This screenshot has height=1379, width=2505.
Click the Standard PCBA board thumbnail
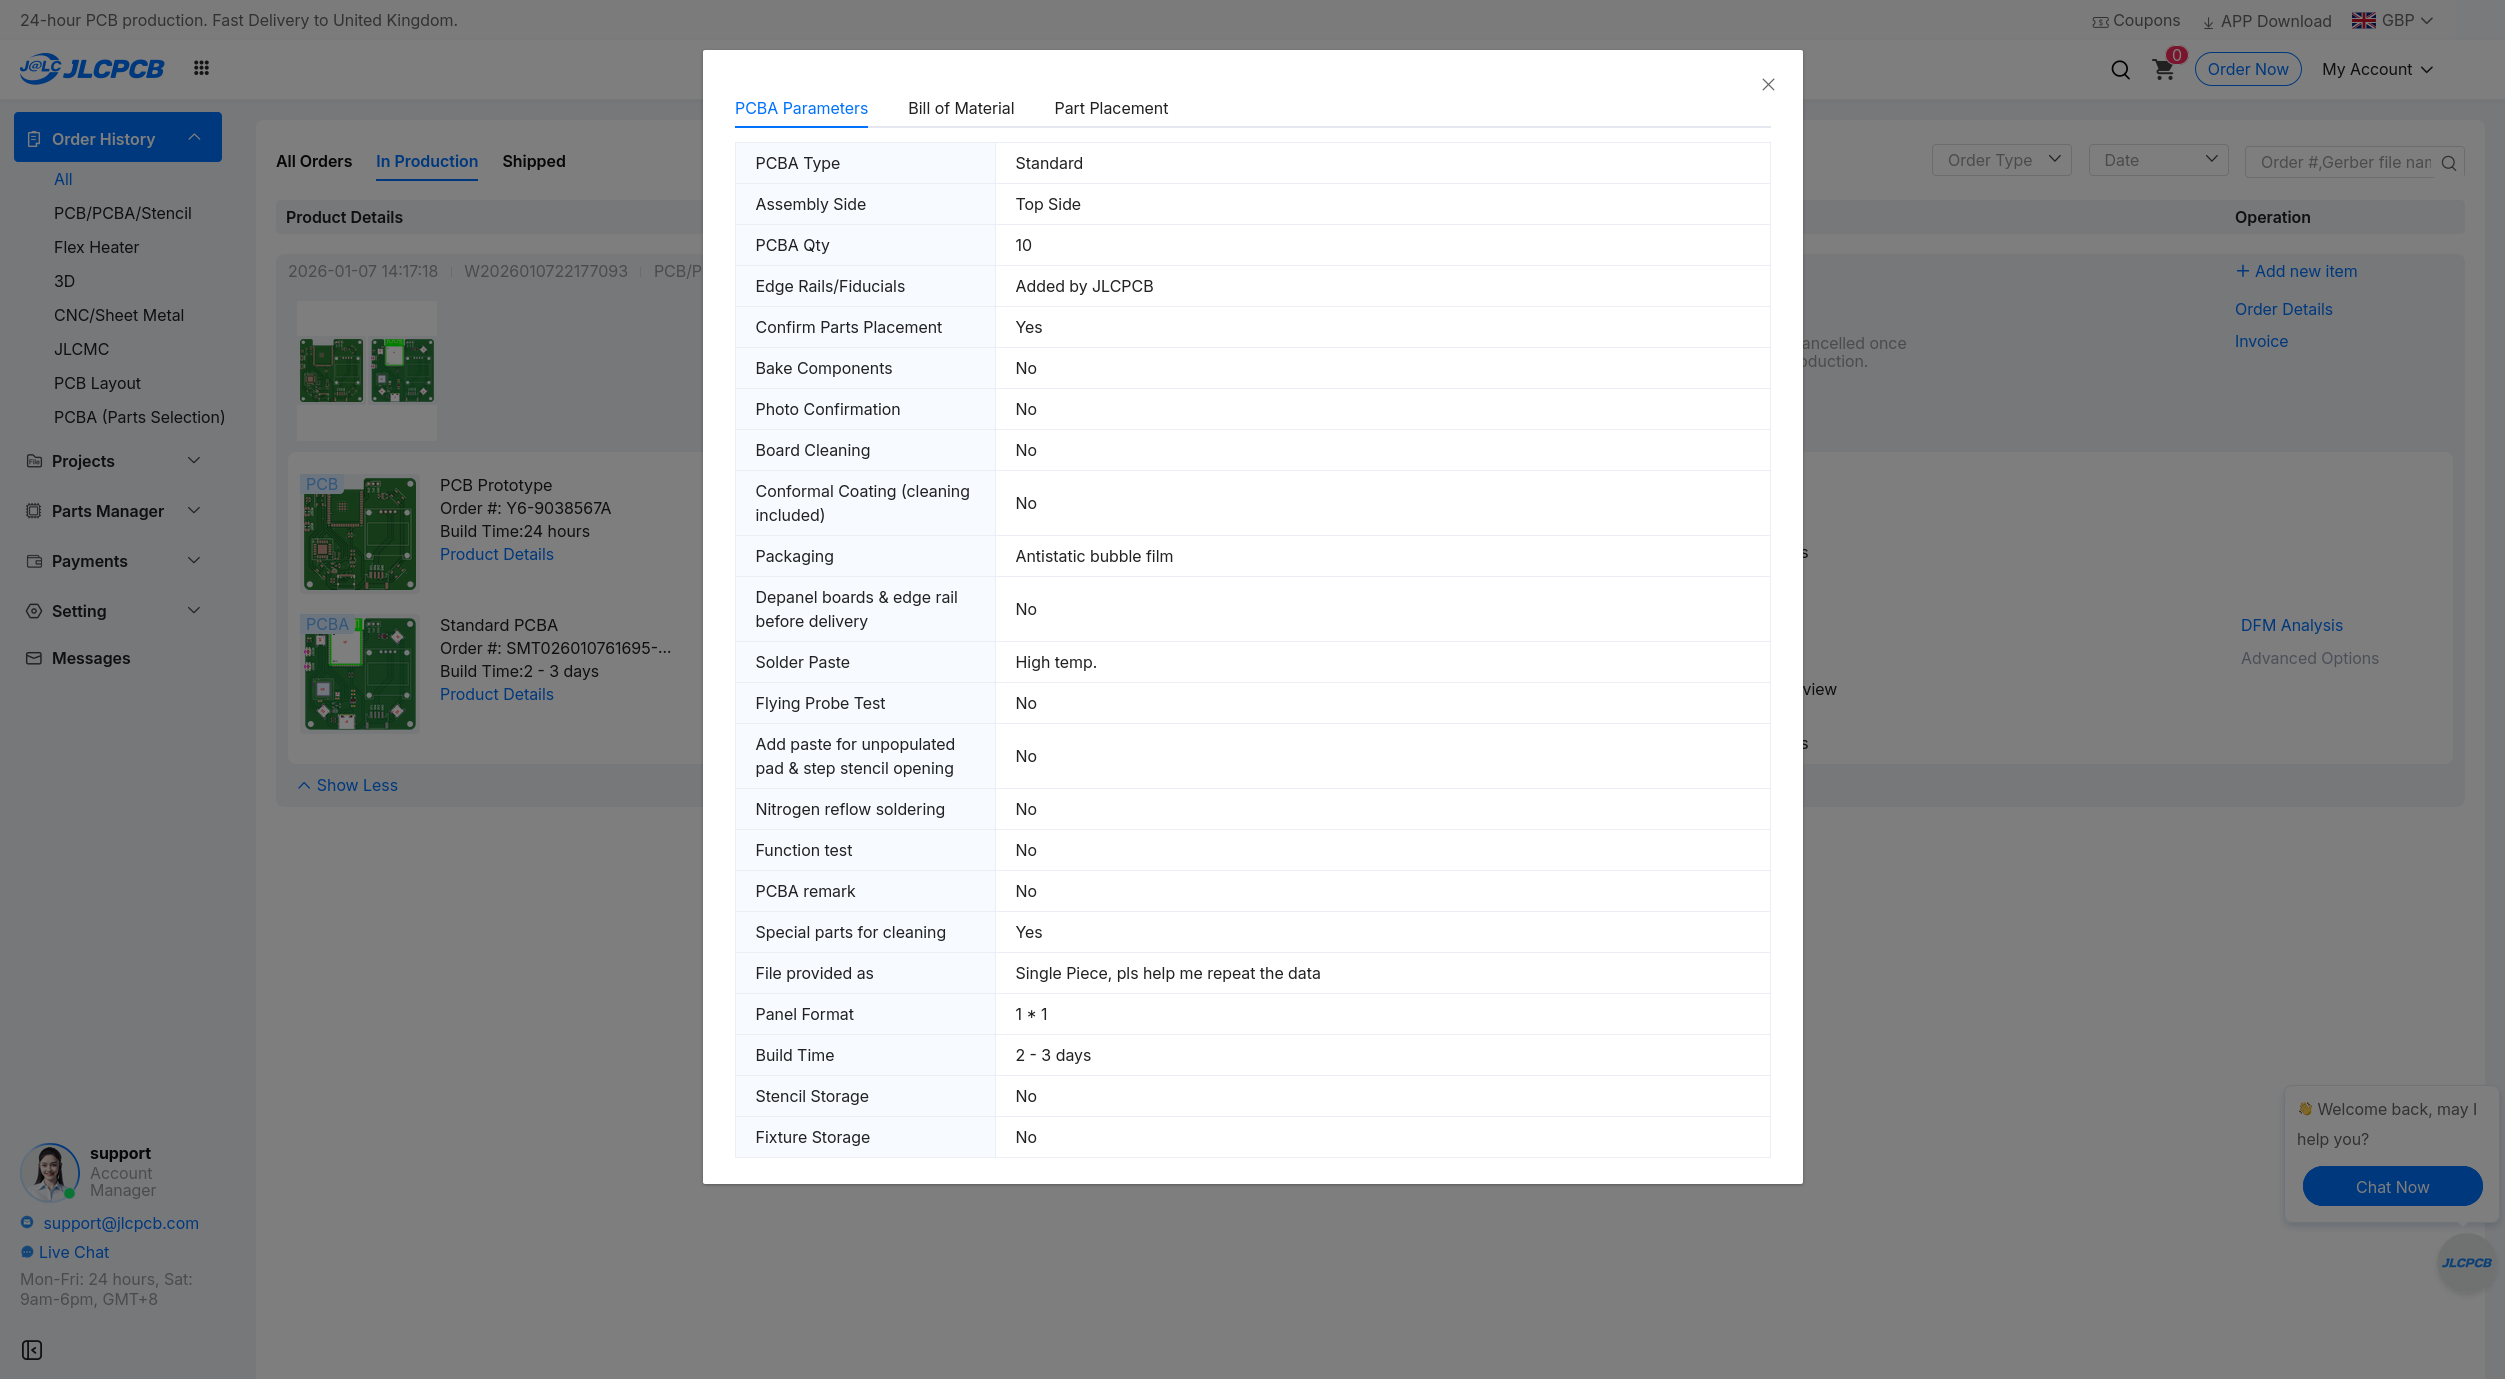tap(360, 673)
